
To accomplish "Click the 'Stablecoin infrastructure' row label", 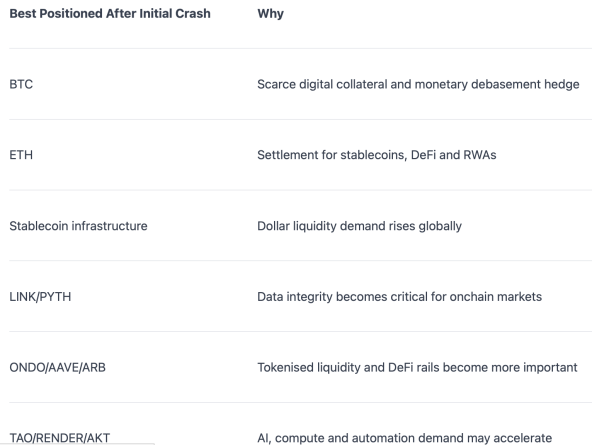I will pos(79,226).
